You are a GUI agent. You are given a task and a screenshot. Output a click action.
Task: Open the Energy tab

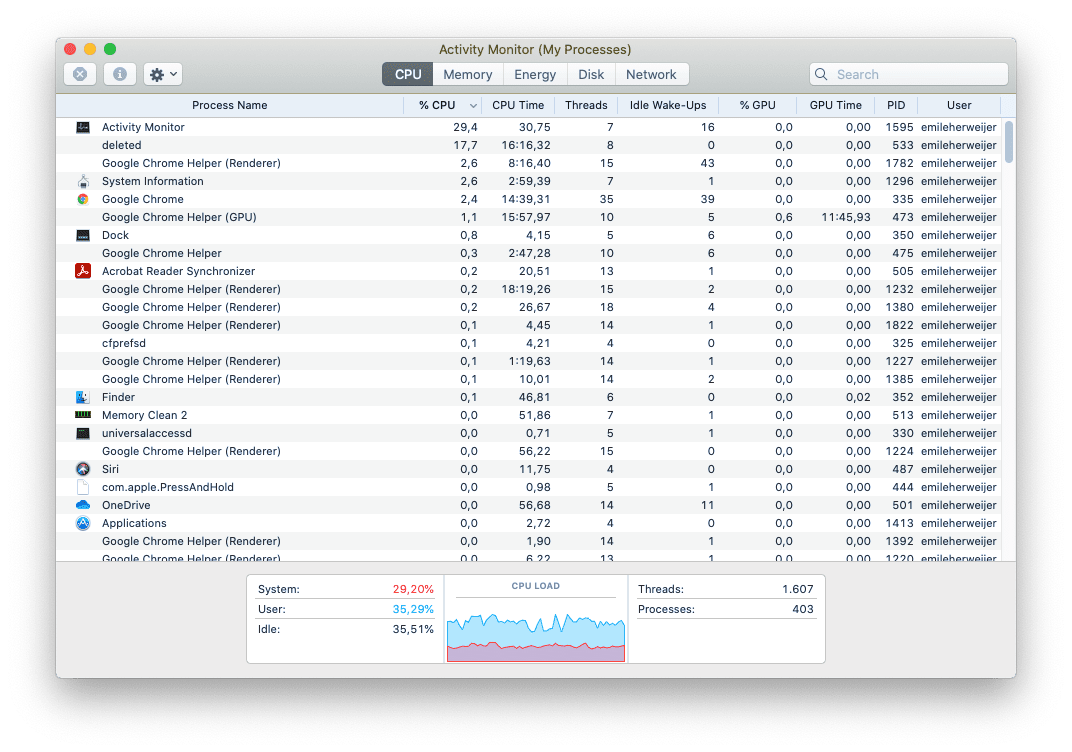(535, 74)
